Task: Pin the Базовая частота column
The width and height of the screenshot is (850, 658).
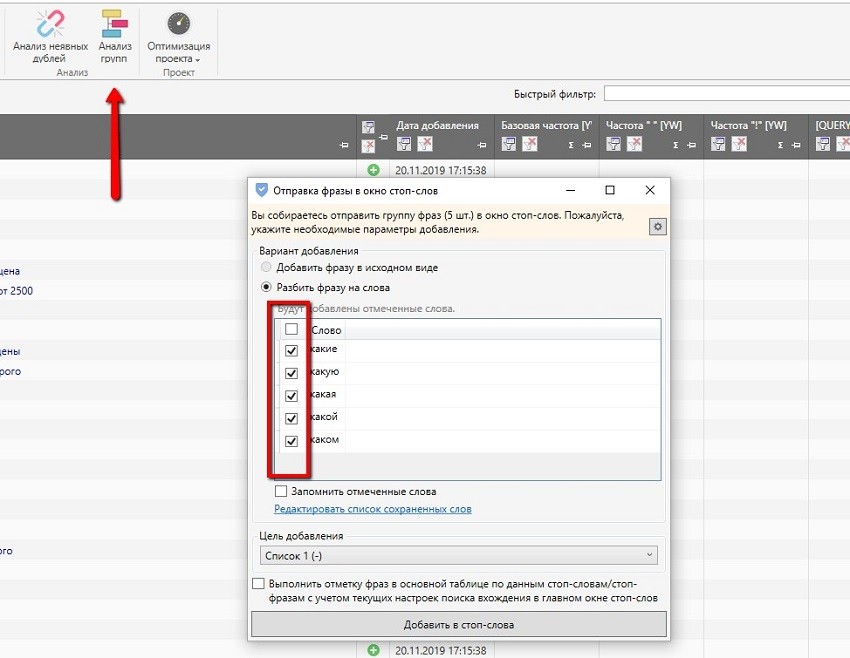Action: coord(587,145)
